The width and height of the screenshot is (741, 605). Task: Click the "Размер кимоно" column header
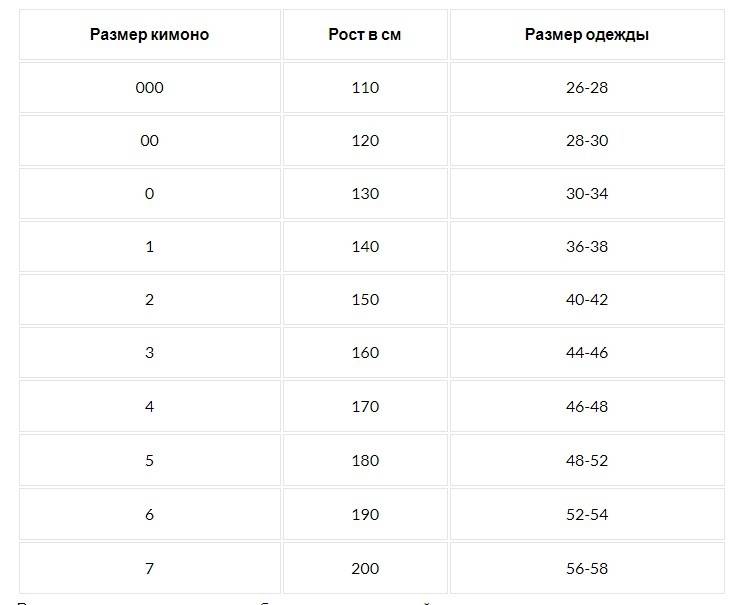[x=150, y=34]
